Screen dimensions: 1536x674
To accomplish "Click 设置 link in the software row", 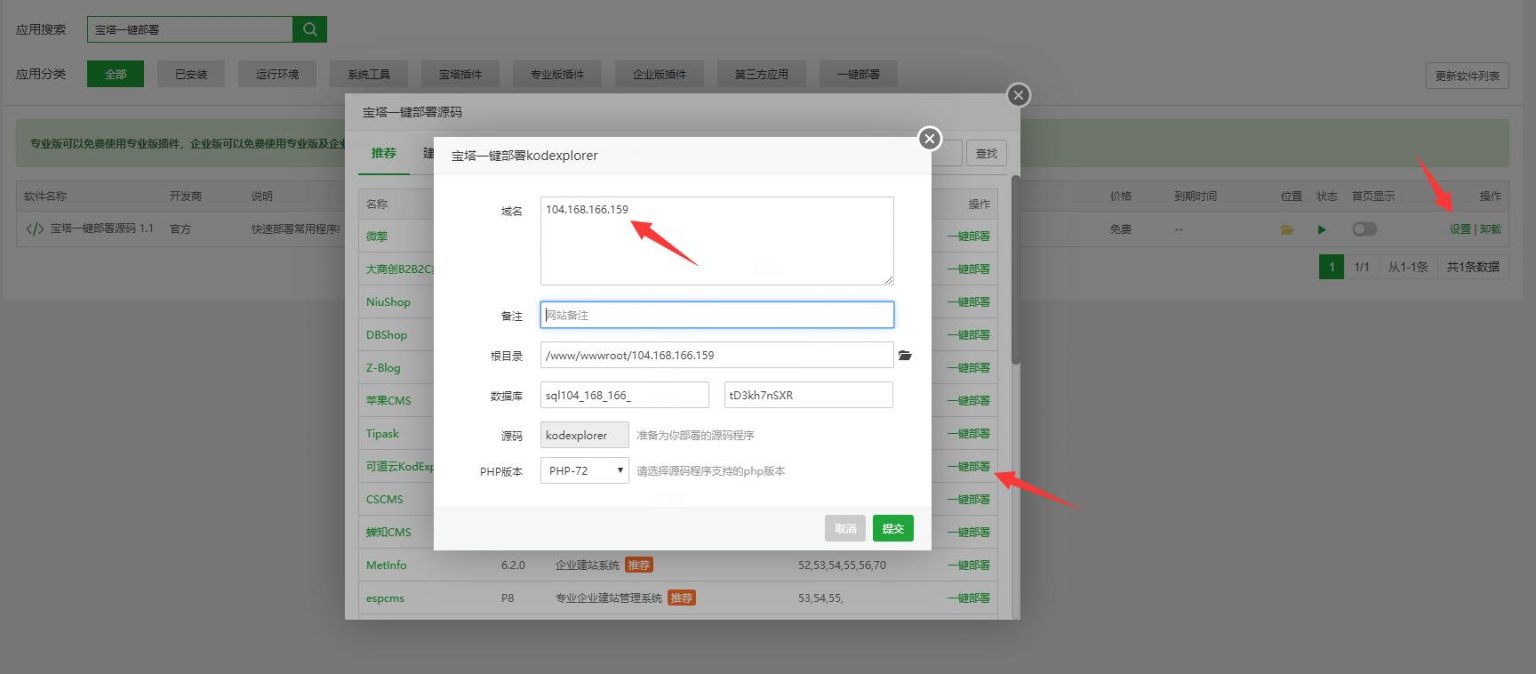I will point(1460,229).
